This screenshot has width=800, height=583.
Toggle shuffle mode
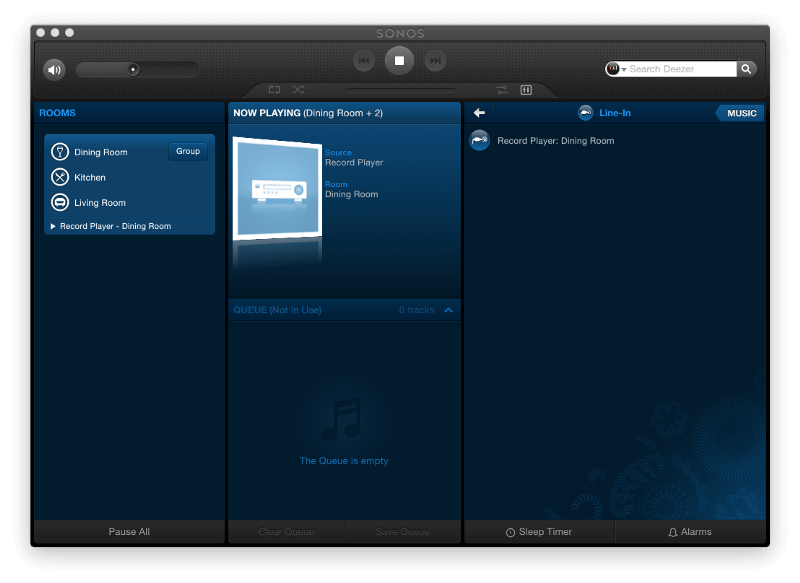pyautogui.click(x=298, y=90)
